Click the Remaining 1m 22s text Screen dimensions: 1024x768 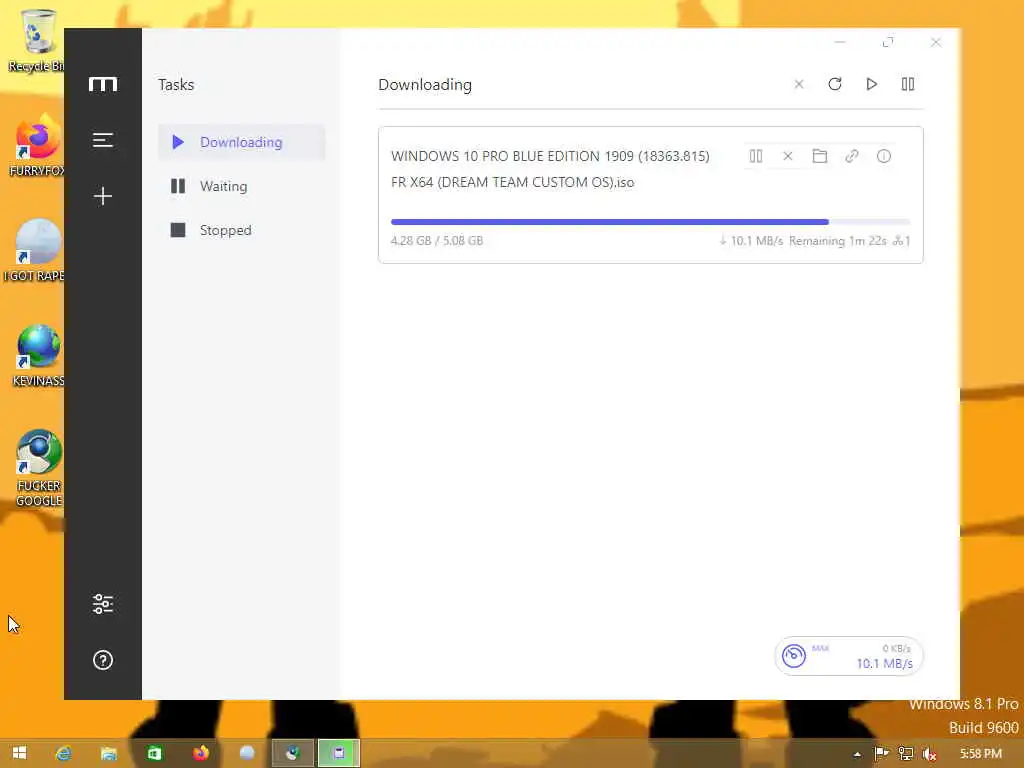837,241
